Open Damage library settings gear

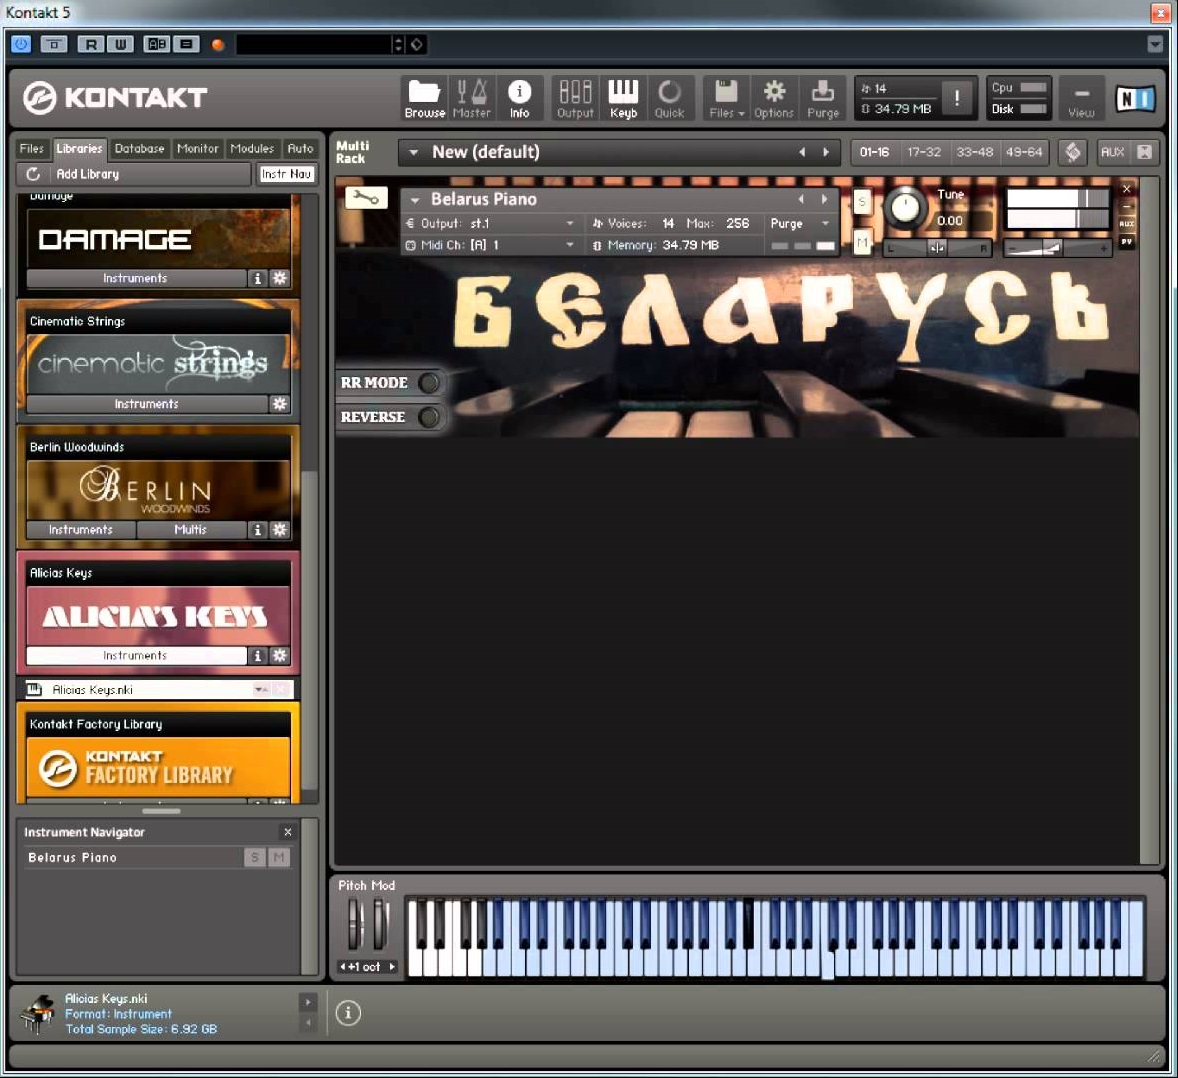point(279,278)
